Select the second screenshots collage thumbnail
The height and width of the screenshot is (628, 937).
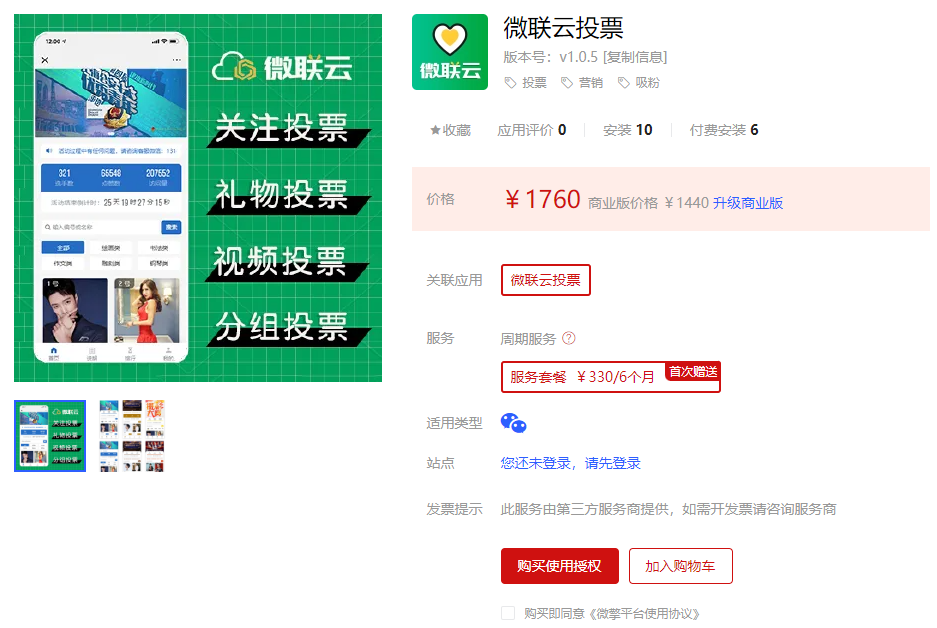[131, 436]
